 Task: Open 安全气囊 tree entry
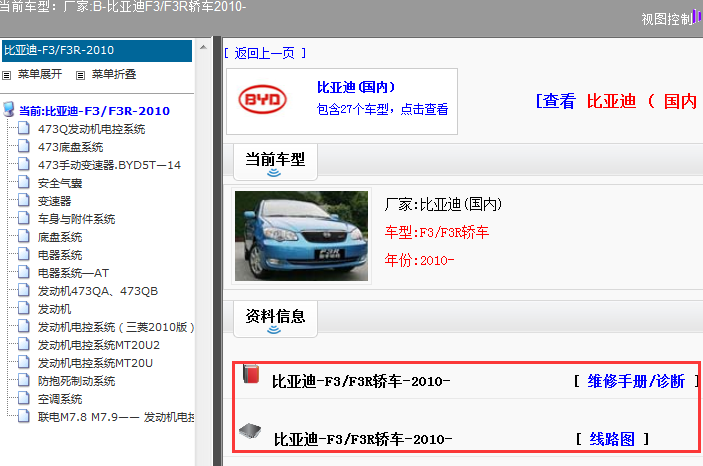tap(60, 183)
